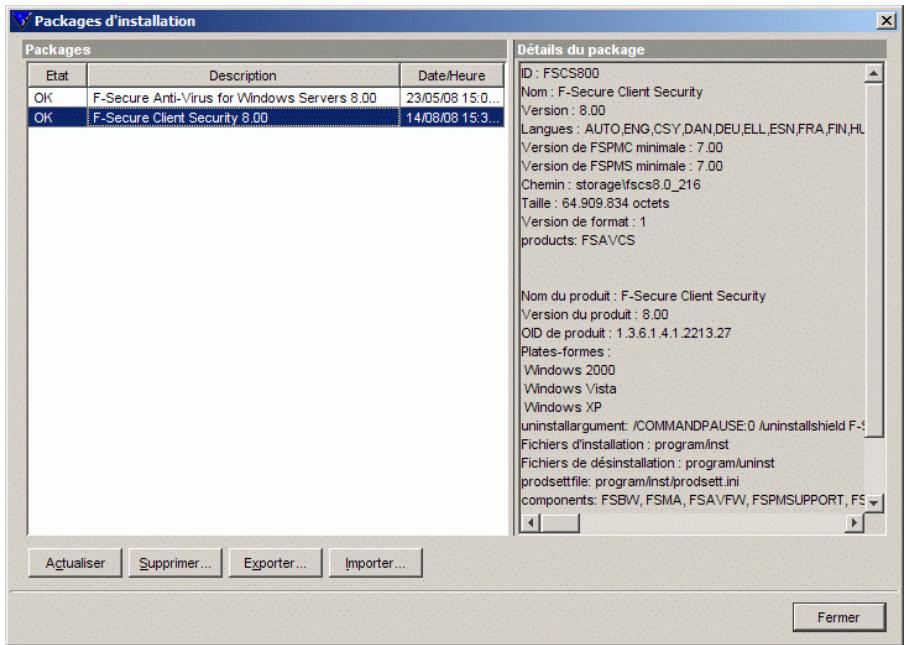
Task: Click the details scroll up arrow
Action: (873, 73)
